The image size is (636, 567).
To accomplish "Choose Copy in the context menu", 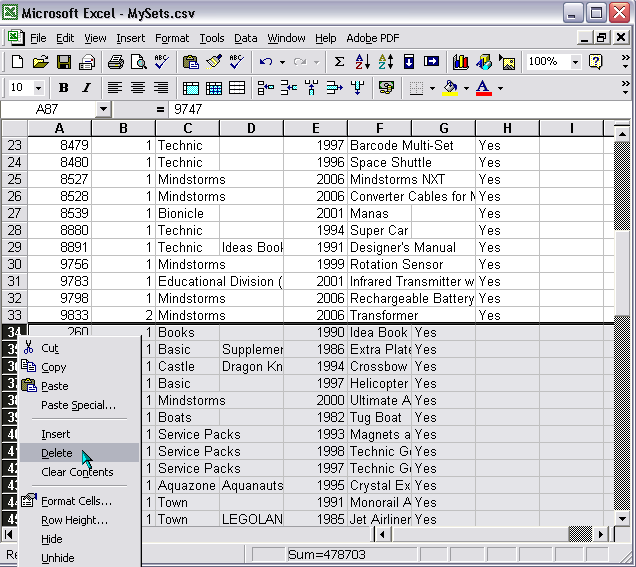I will coord(80,367).
